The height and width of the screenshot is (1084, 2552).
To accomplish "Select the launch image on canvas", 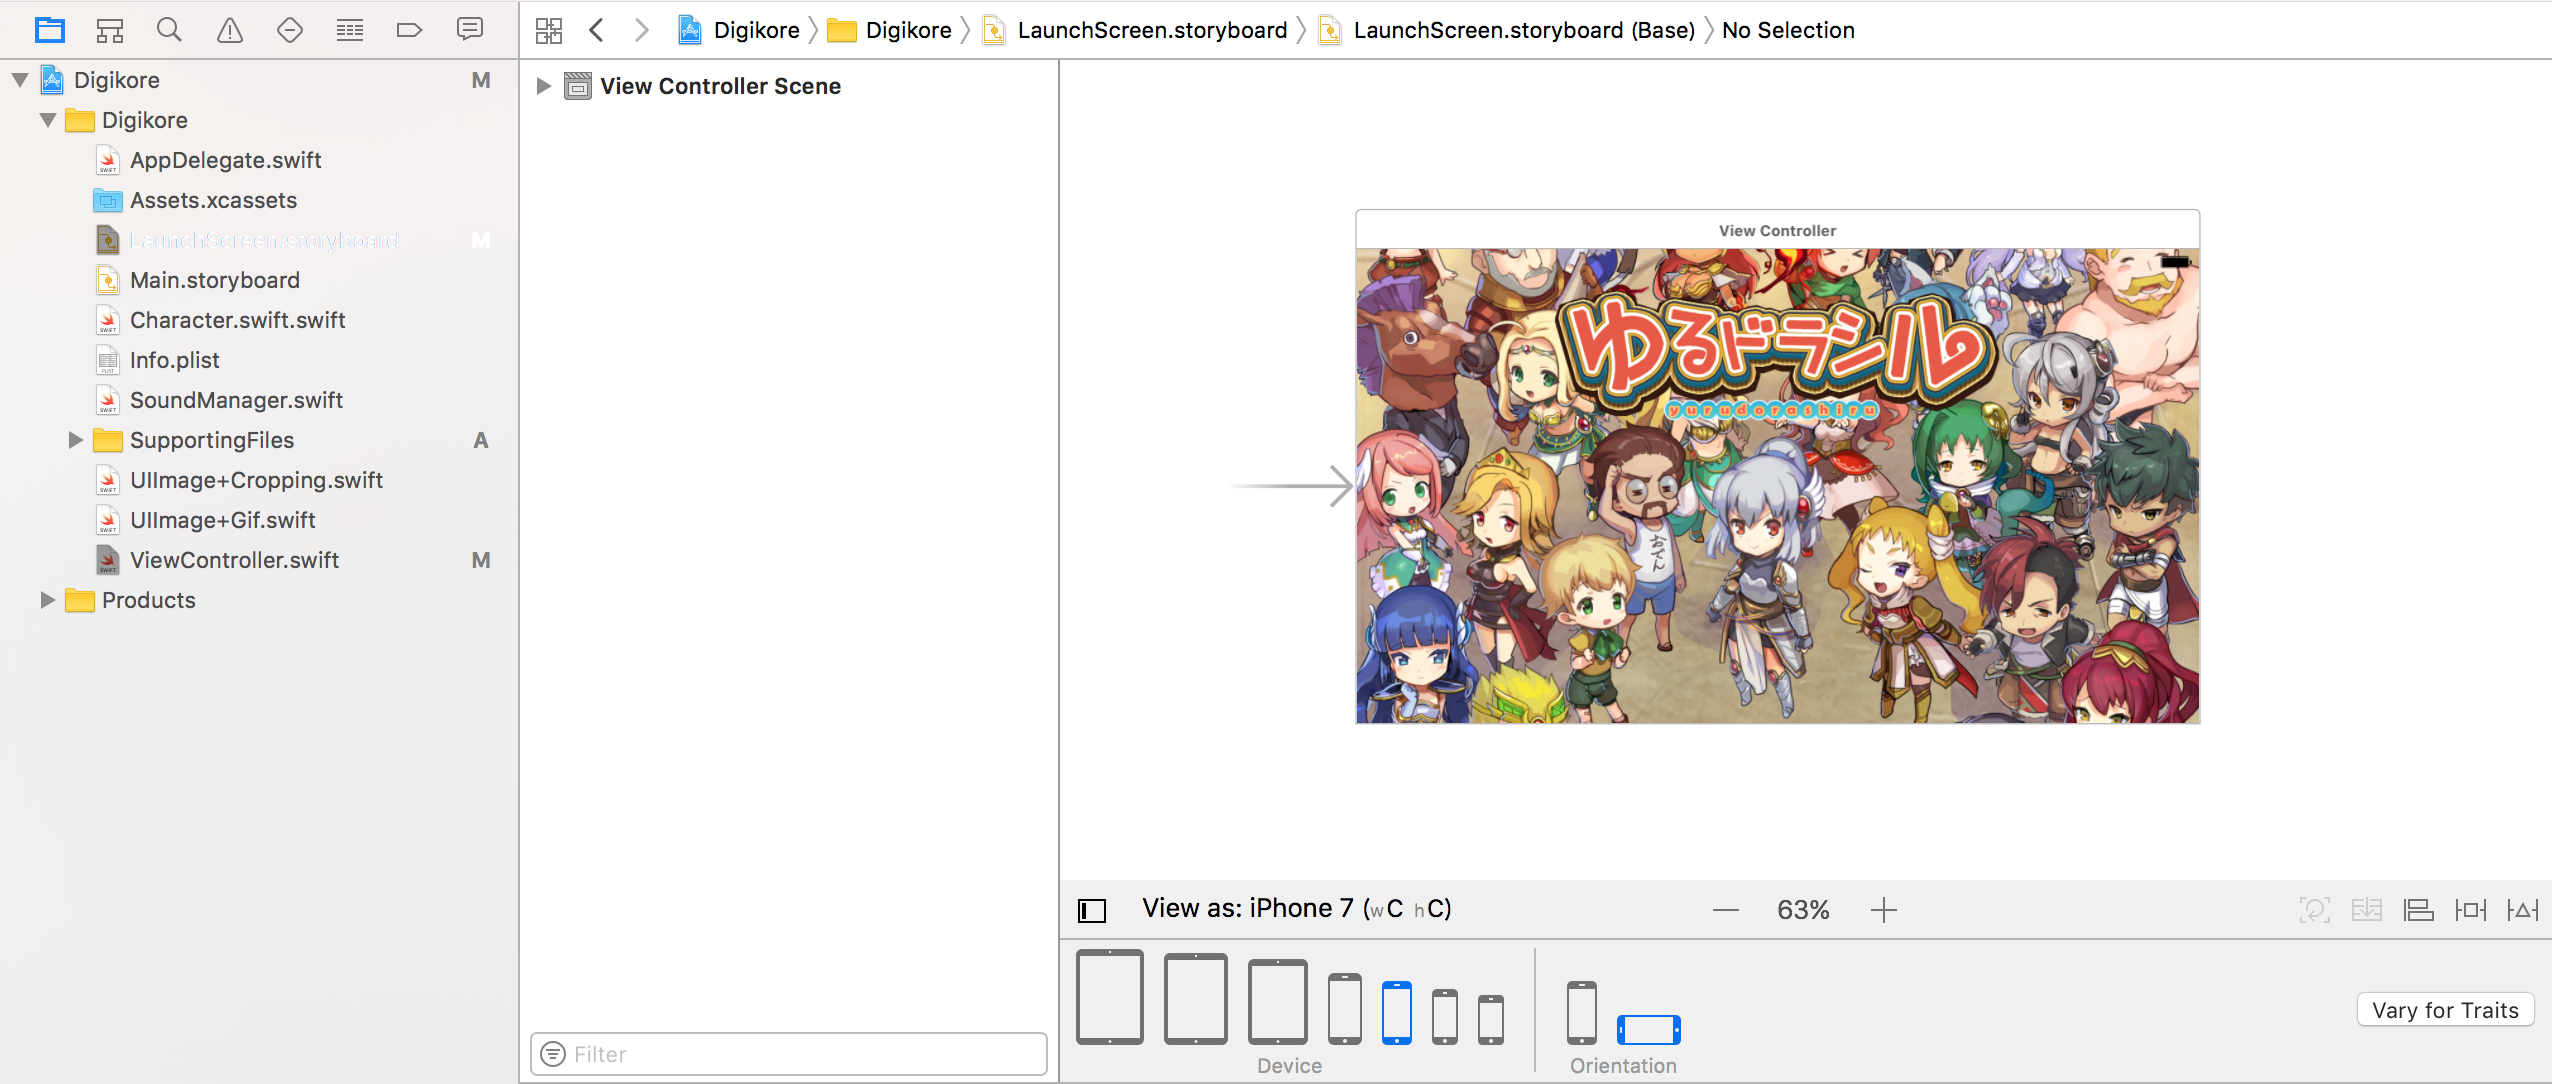I will click(x=1777, y=486).
